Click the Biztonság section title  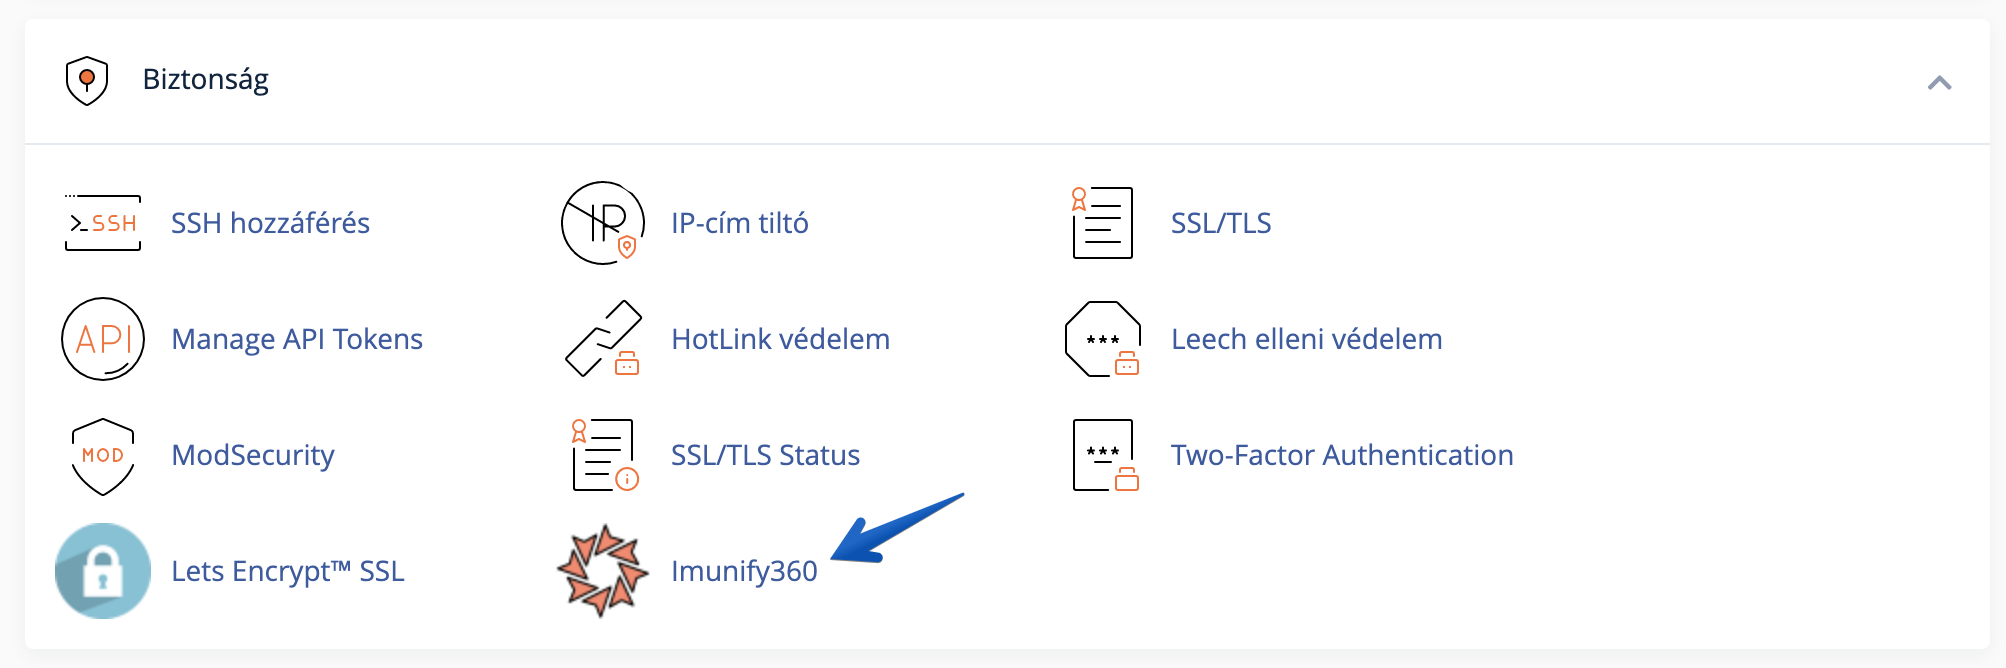click(x=206, y=80)
